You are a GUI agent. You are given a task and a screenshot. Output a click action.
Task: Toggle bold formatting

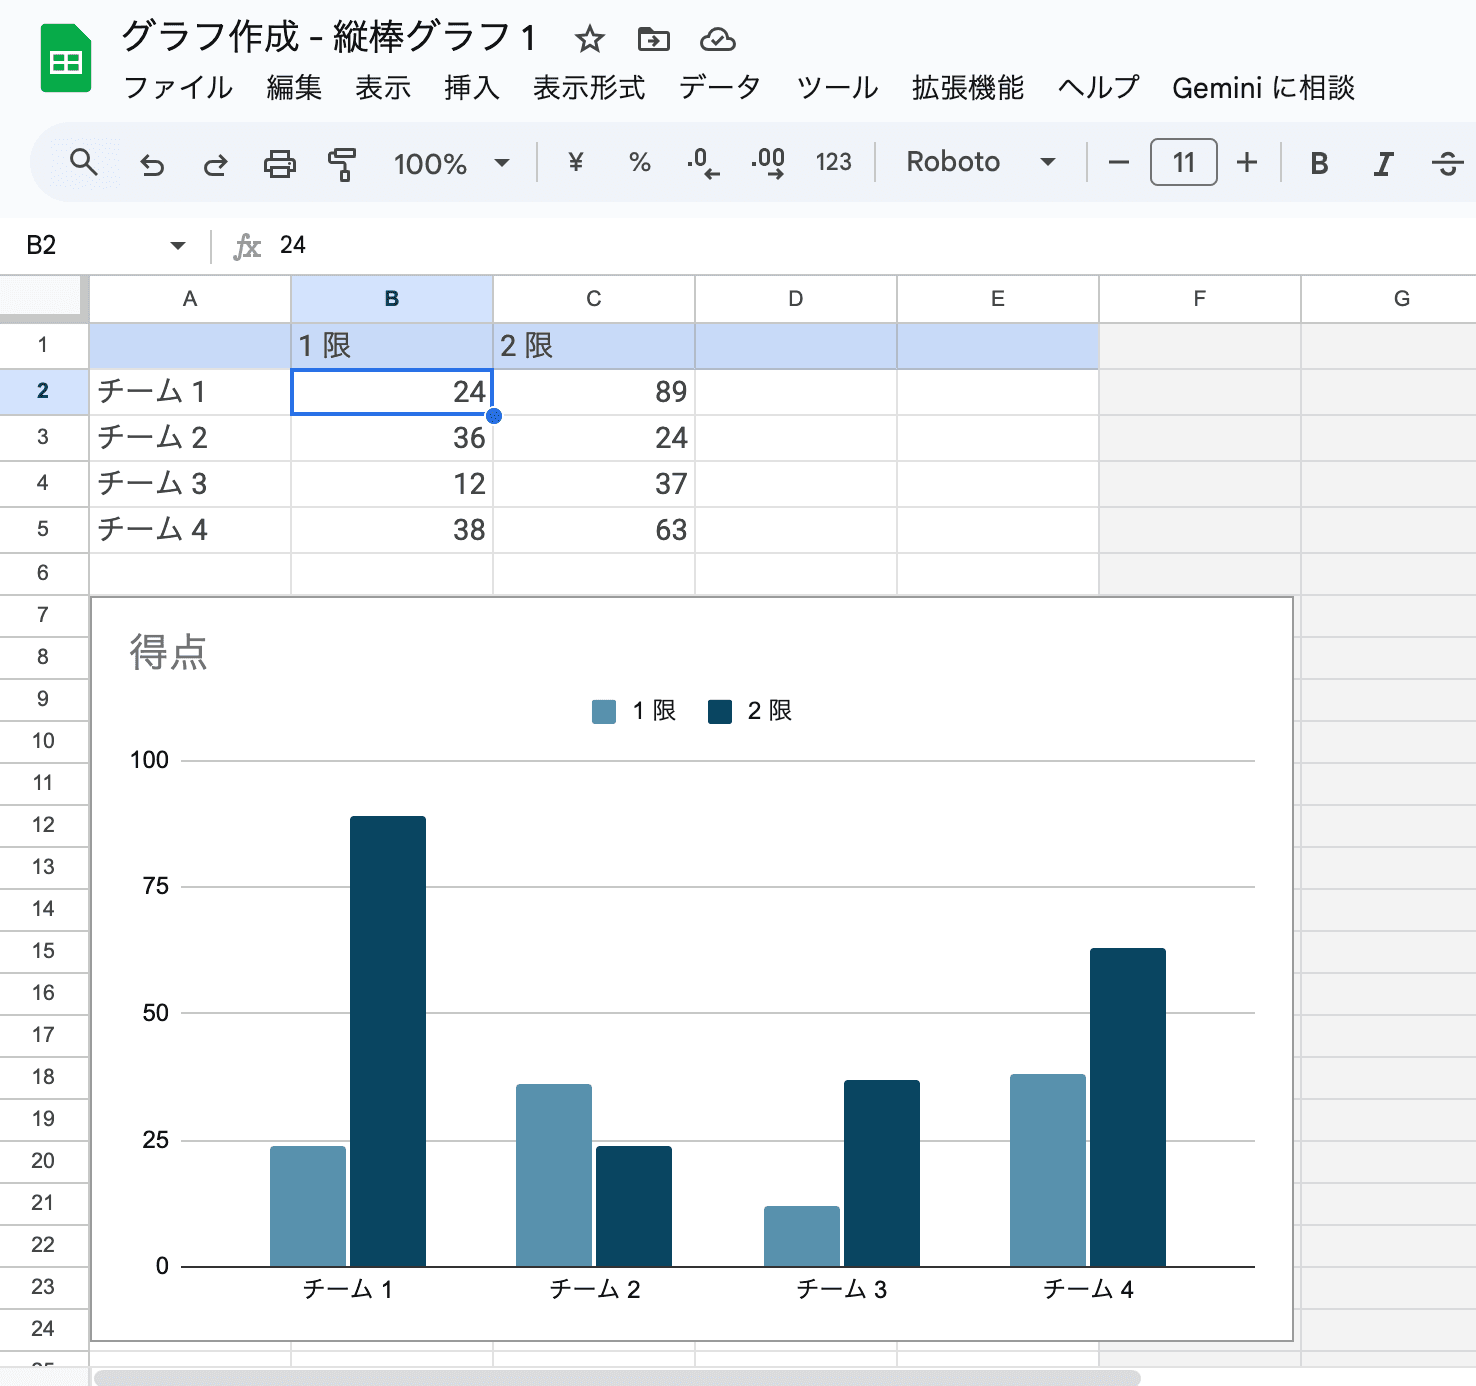click(1319, 163)
